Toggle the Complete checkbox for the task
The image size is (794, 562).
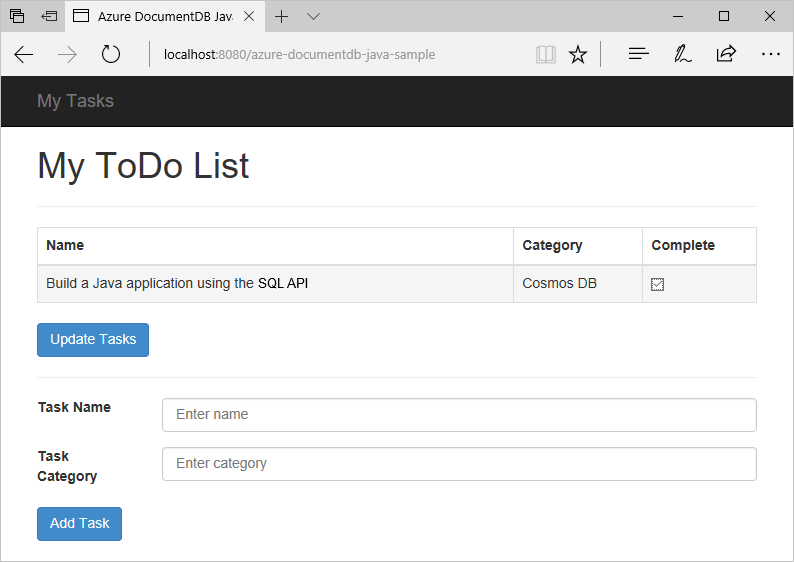[658, 284]
